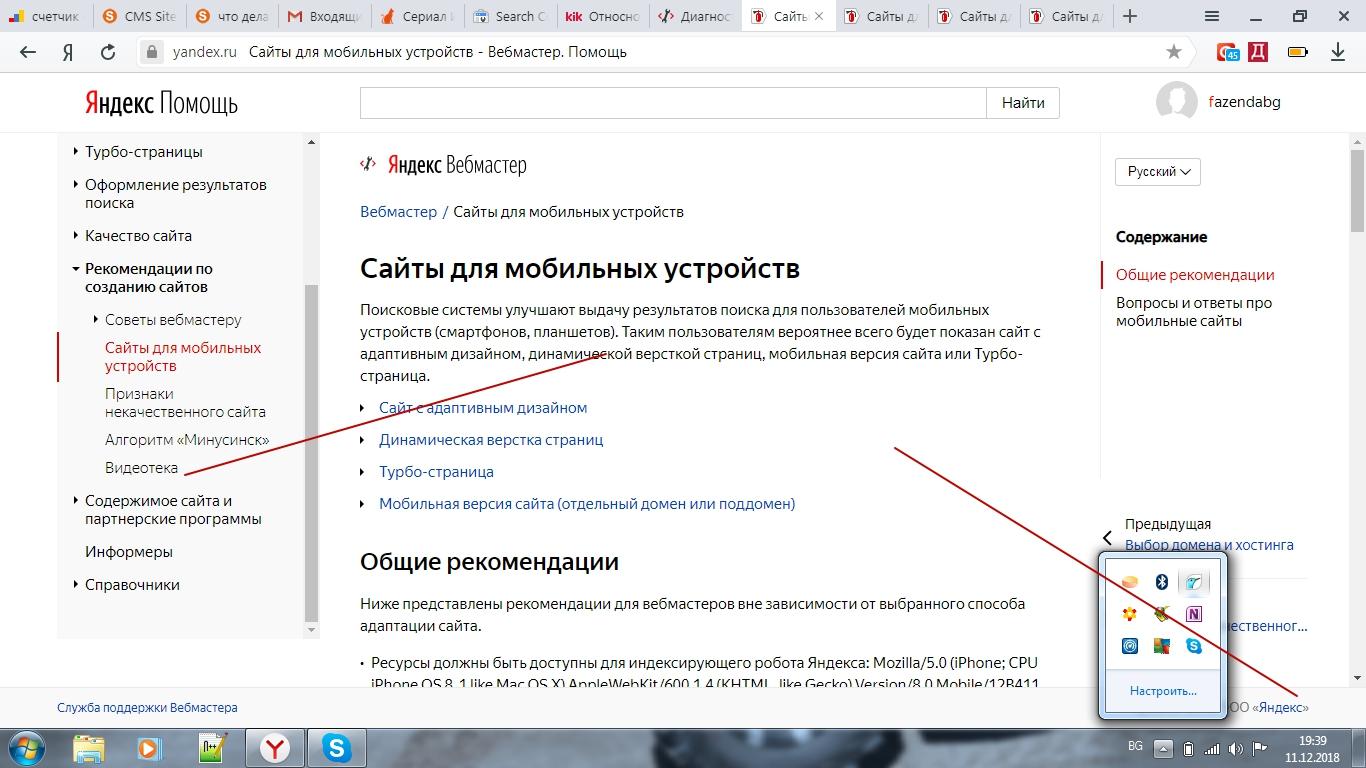
Task: Open Skype from the taskbar
Action: [337, 748]
